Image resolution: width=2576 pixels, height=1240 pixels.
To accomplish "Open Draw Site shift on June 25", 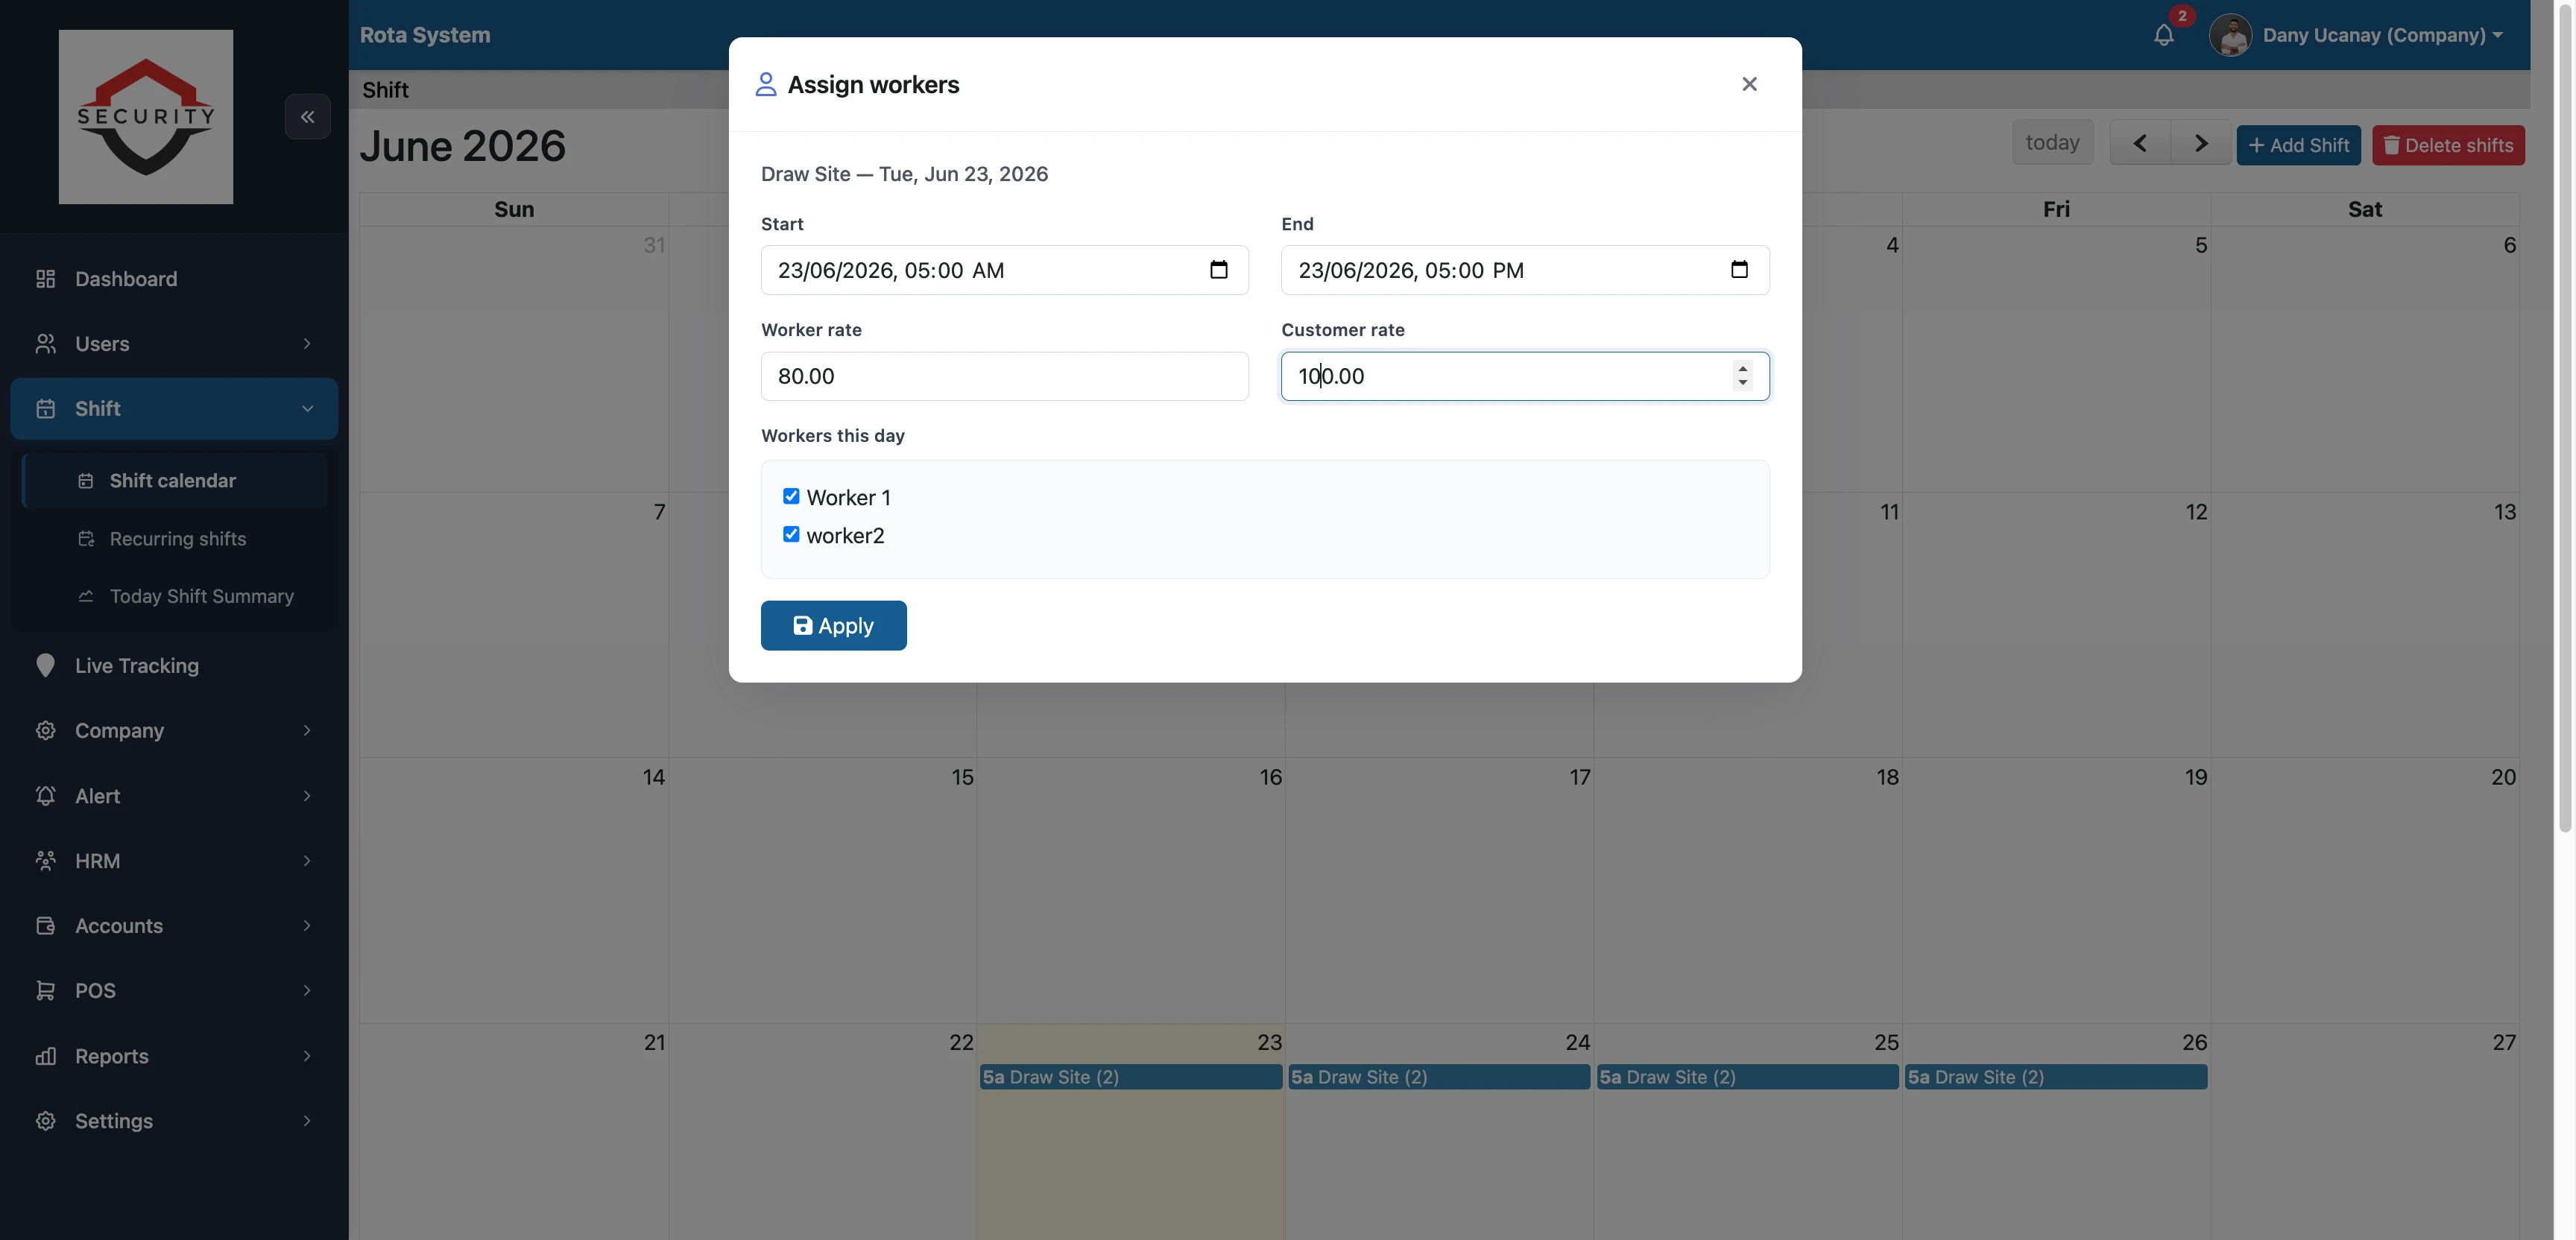I will [x=1747, y=1077].
